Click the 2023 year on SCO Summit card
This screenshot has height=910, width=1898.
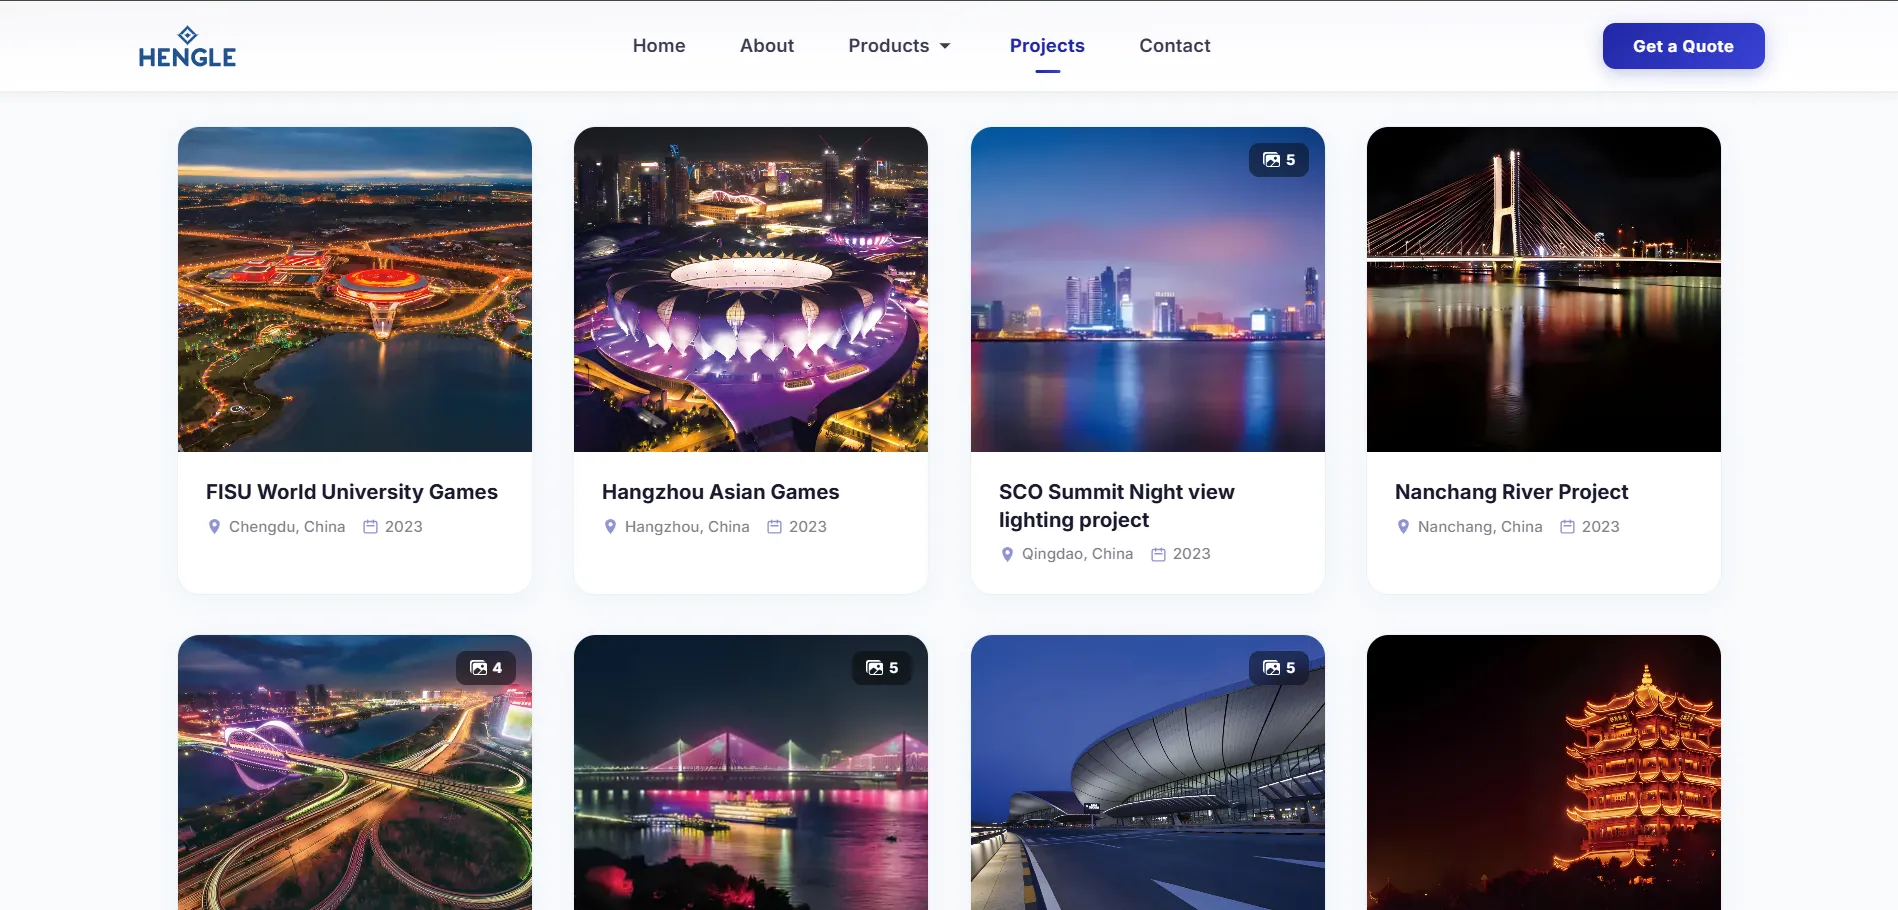click(x=1191, y=554)
